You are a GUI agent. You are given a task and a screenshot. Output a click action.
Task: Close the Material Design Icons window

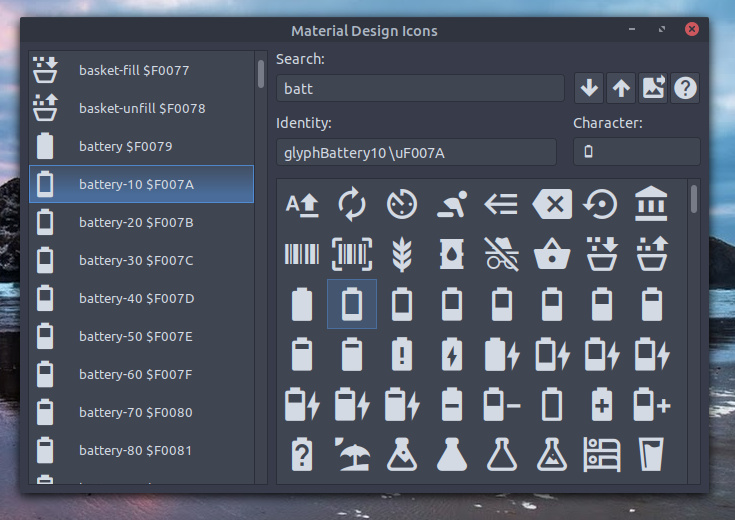click(x=691, y=29)
